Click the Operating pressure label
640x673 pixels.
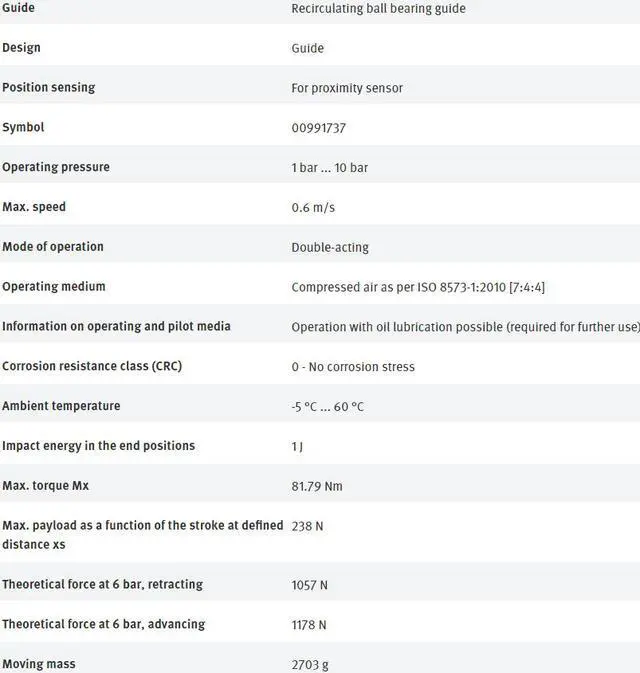click(x=56, y=167)
